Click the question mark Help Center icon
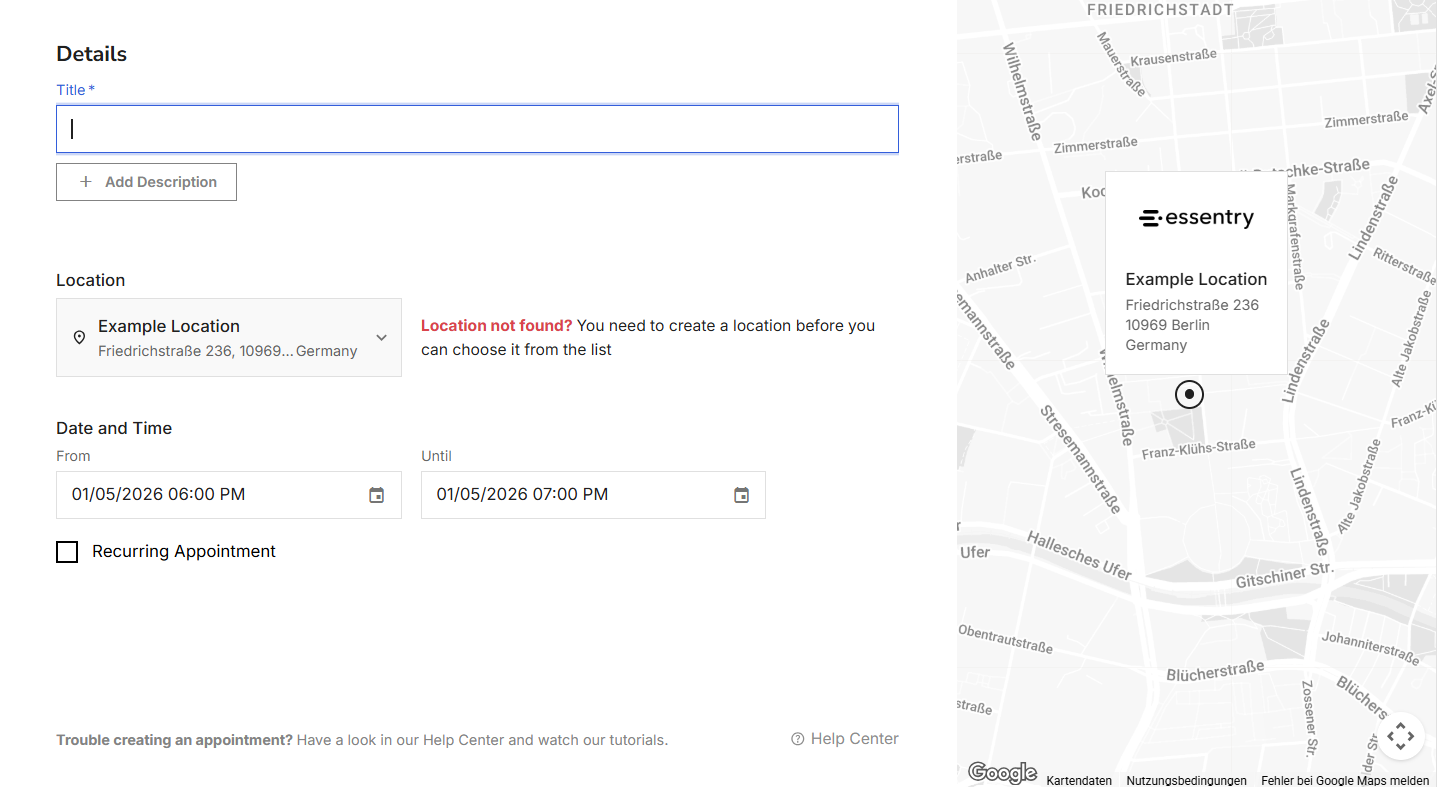 pos(798,739)
